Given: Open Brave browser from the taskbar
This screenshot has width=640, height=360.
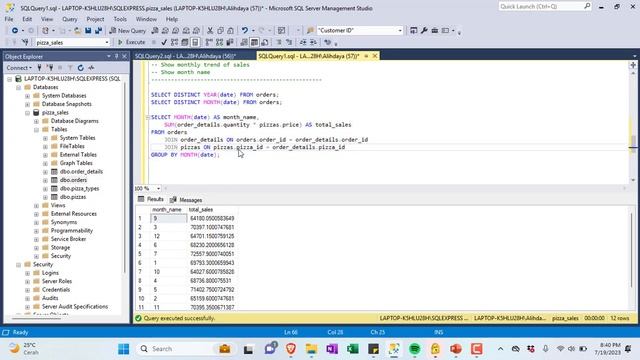Looking at the screenshot, I should tap(291, 349).
